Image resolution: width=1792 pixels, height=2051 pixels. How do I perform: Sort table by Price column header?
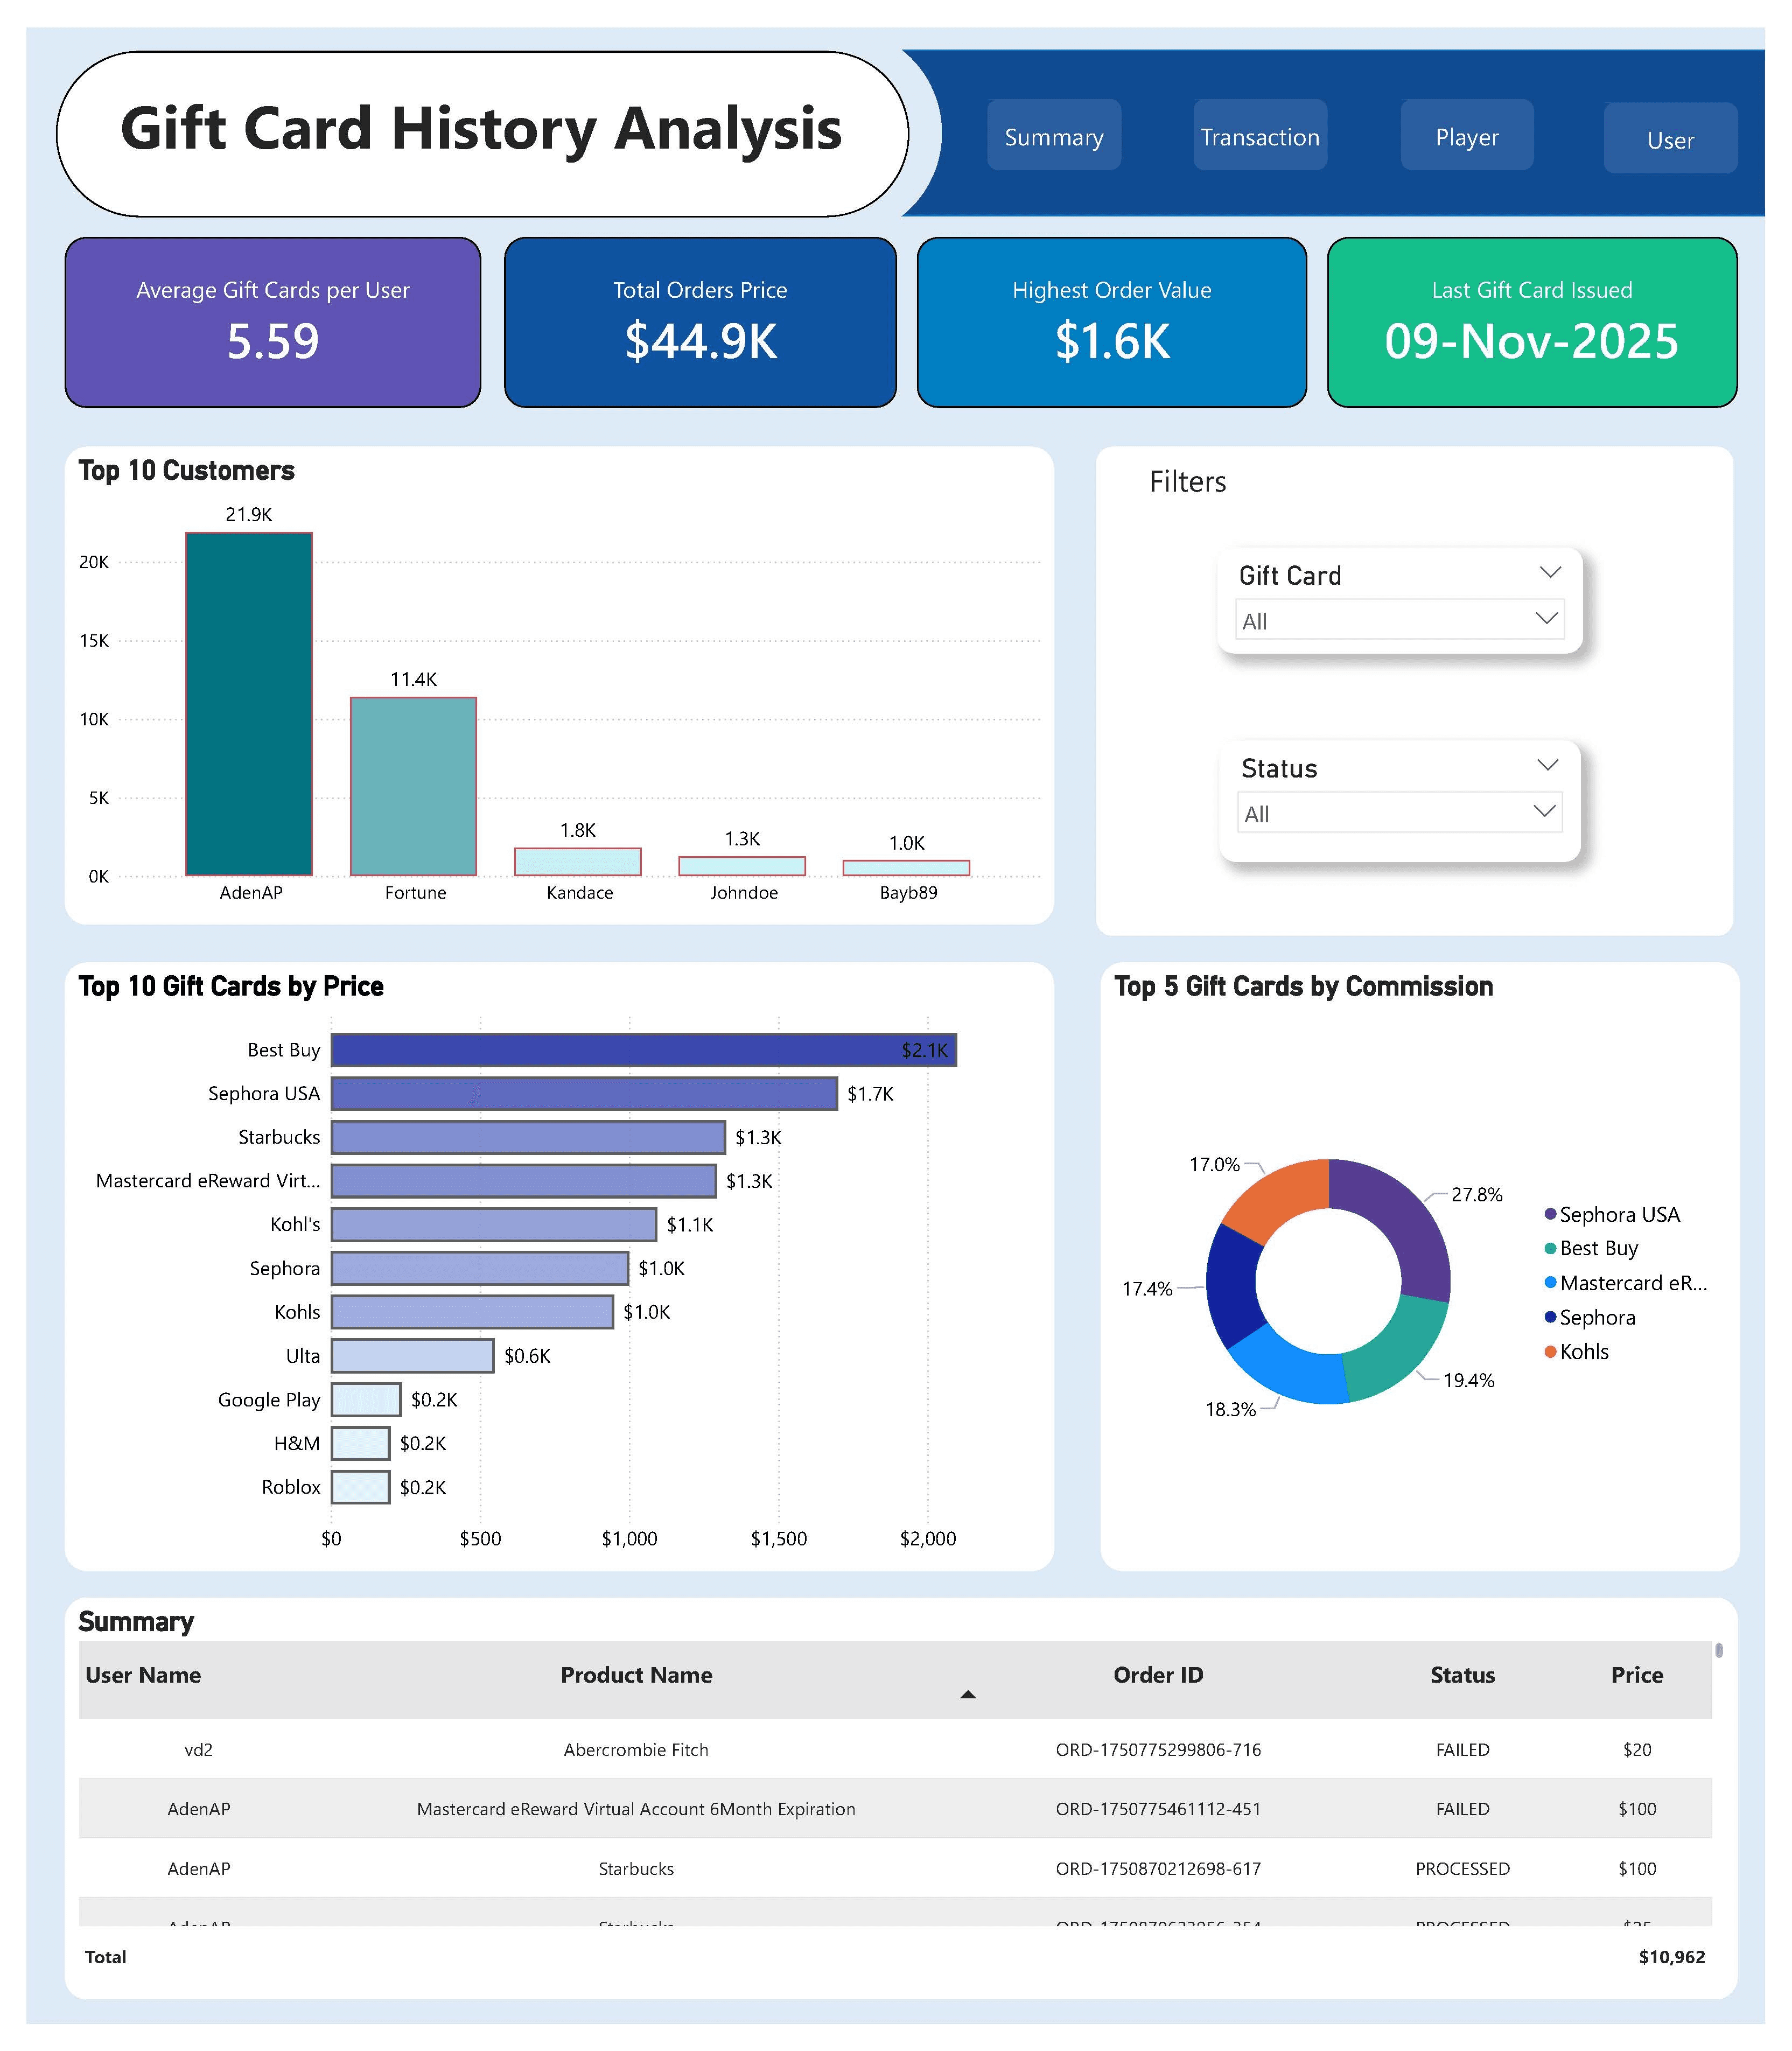click(1636, 1675)
